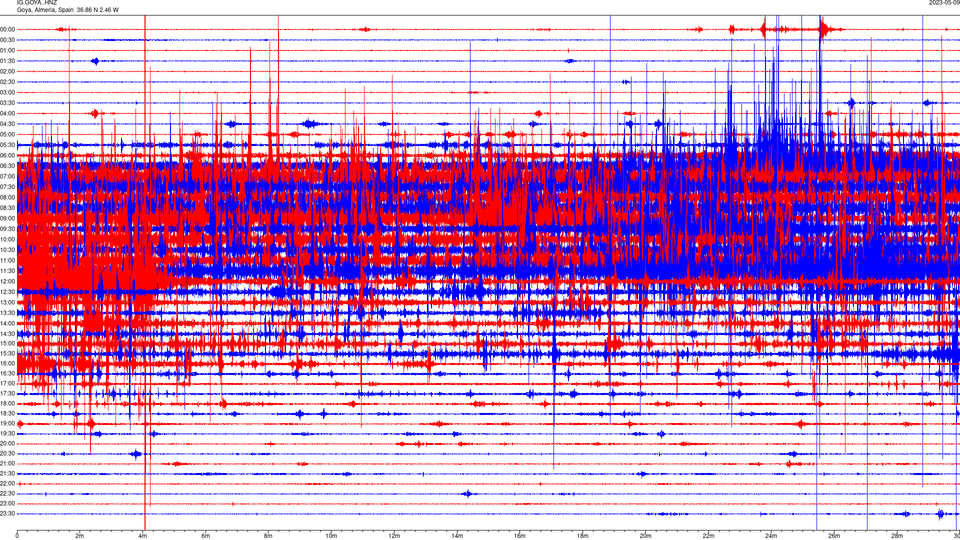Screen dimensions: 960x540
Task: Select the 00:30 trace time label
Action: point(8,40)
